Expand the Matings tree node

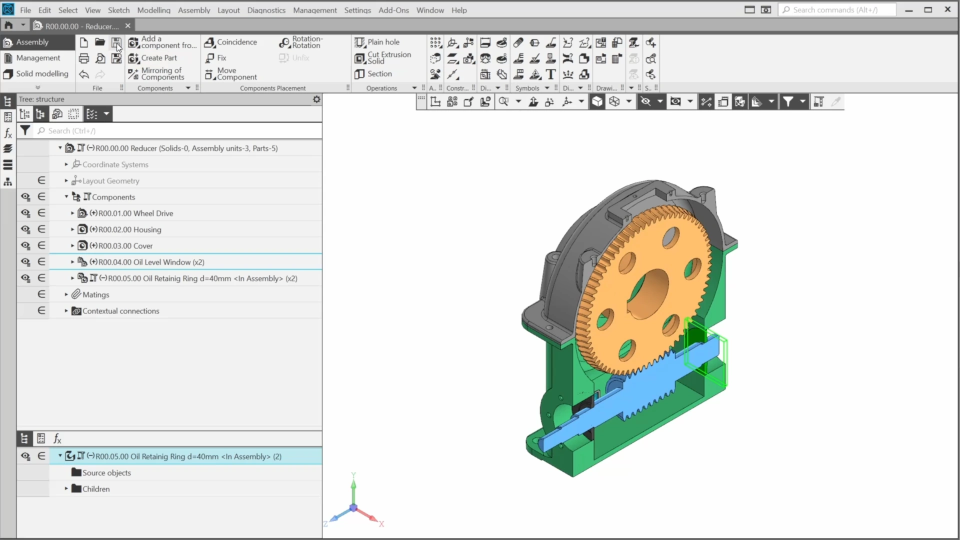point(67,295)
